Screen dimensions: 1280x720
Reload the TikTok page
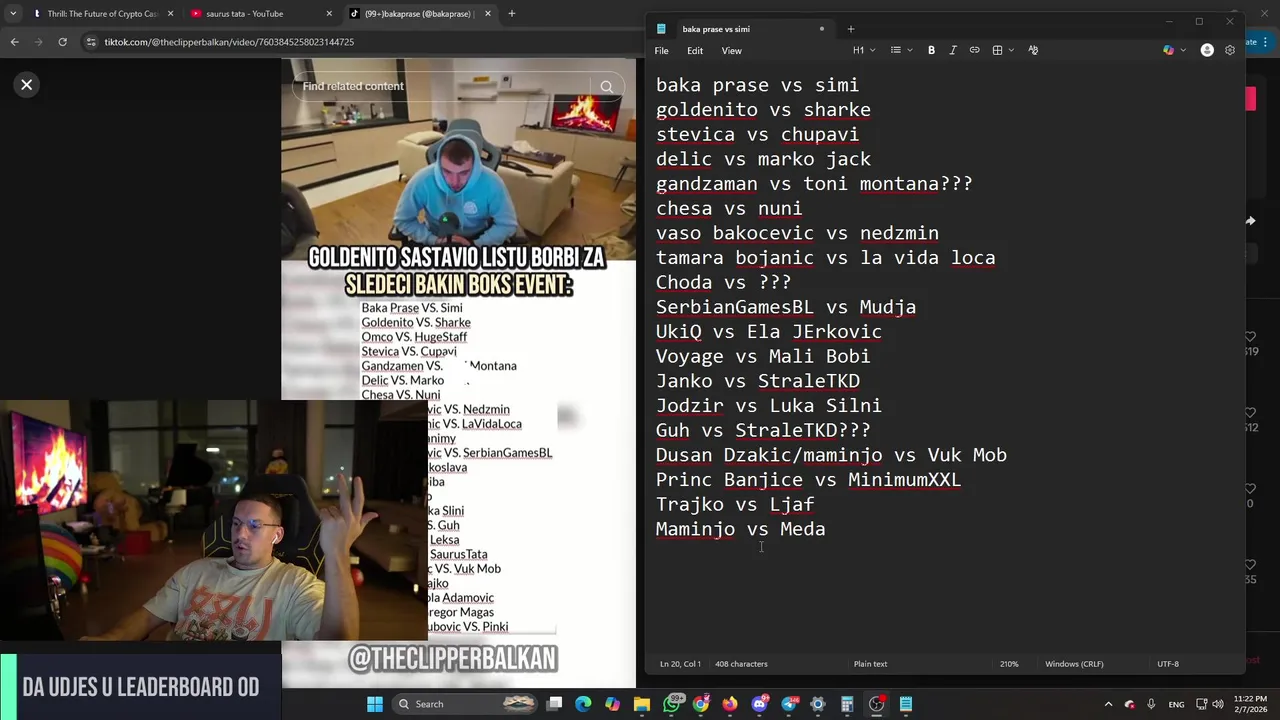(62, 42)
